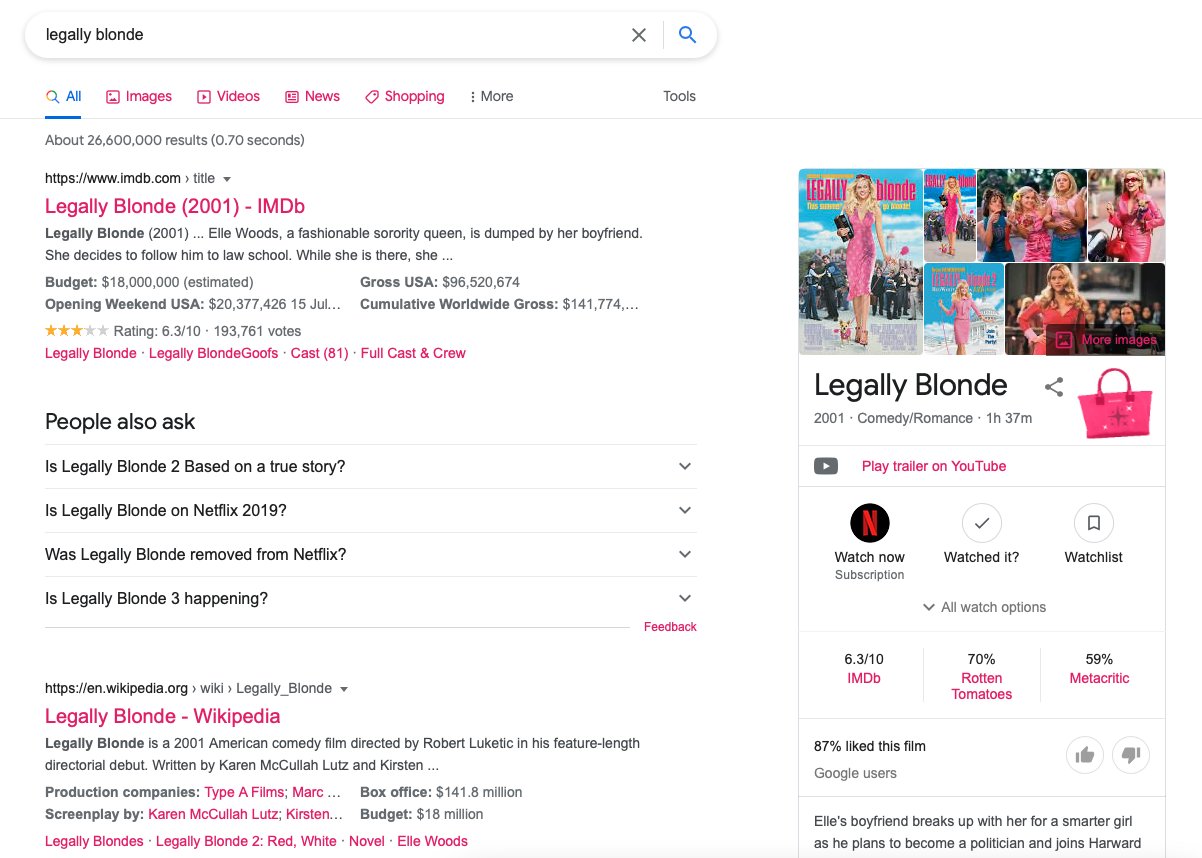
Task: Send Feedback on People also ask
Action: (670, 627)
